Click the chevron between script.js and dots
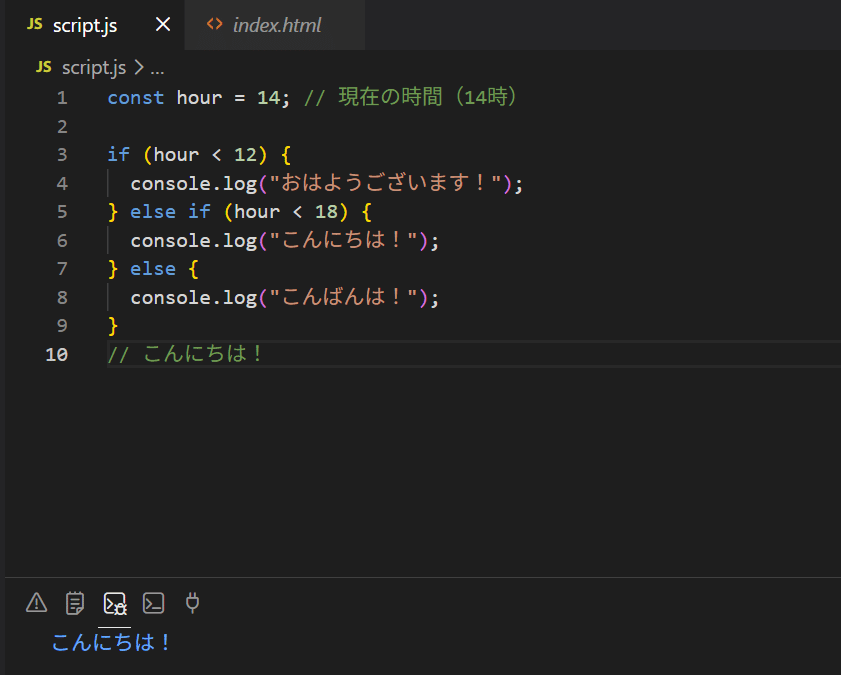Viewport: 841px width, 675px height. [135, 67]
